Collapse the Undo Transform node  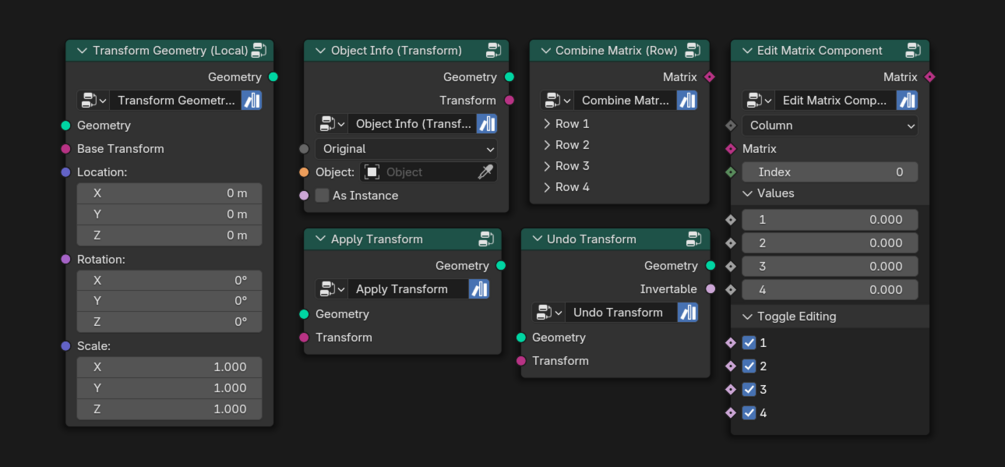538,239
